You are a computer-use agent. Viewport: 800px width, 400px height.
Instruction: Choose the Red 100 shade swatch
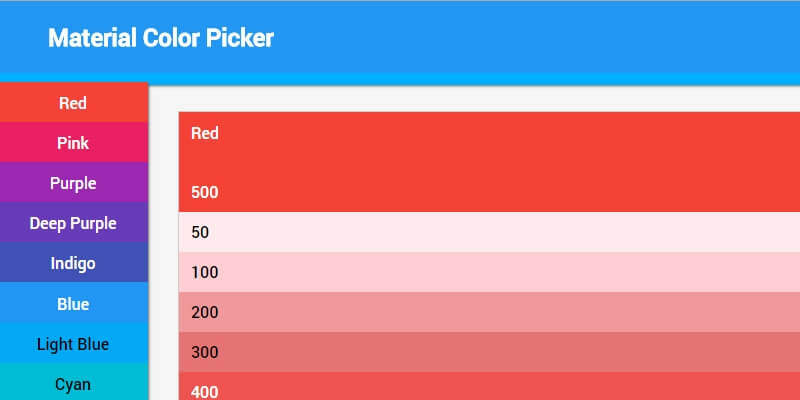click(x=490, y=272)
